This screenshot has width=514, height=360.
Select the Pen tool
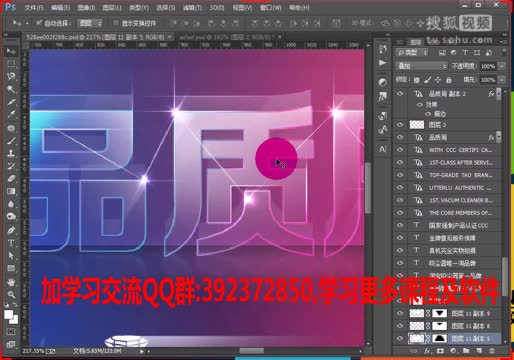pos(11,230)
